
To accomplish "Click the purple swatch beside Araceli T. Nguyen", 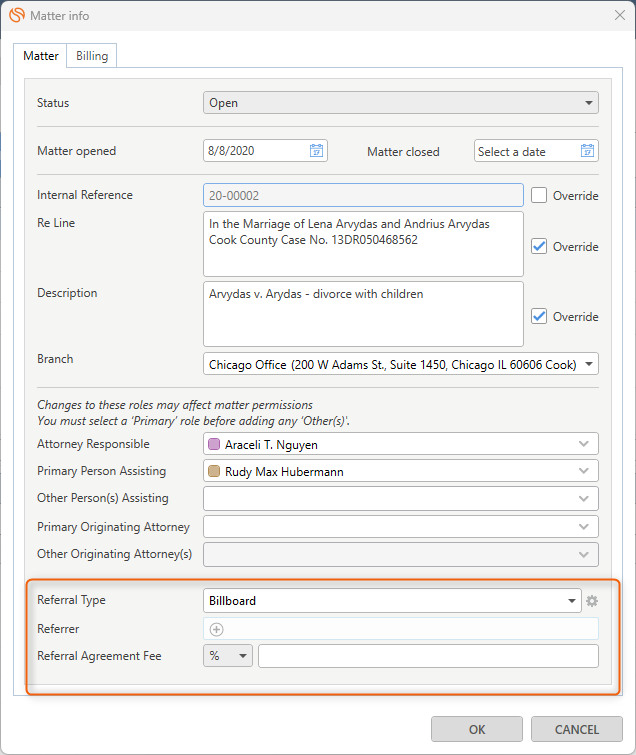I will 214,444.
